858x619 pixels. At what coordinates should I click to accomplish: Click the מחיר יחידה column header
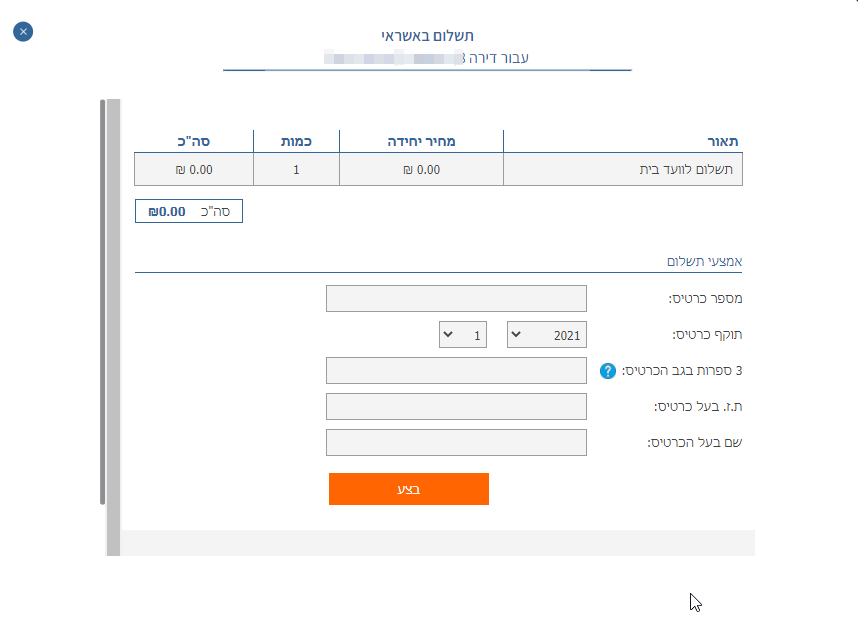click(x=421, y=141)
